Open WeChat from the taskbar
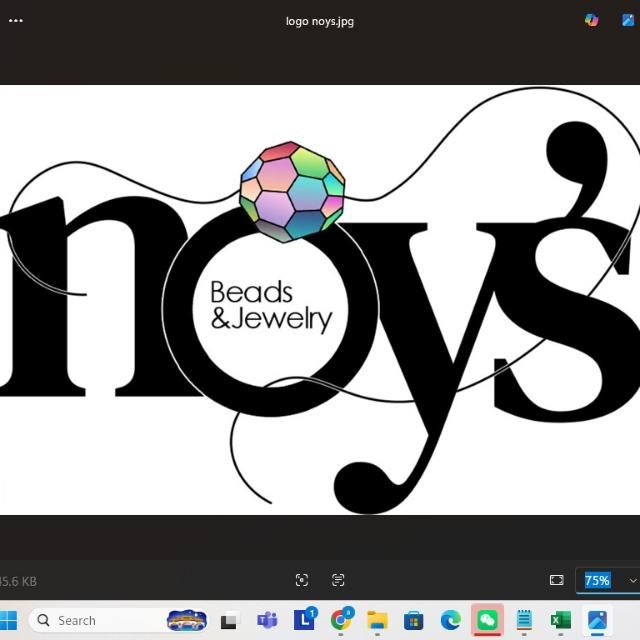 (487, 620)
